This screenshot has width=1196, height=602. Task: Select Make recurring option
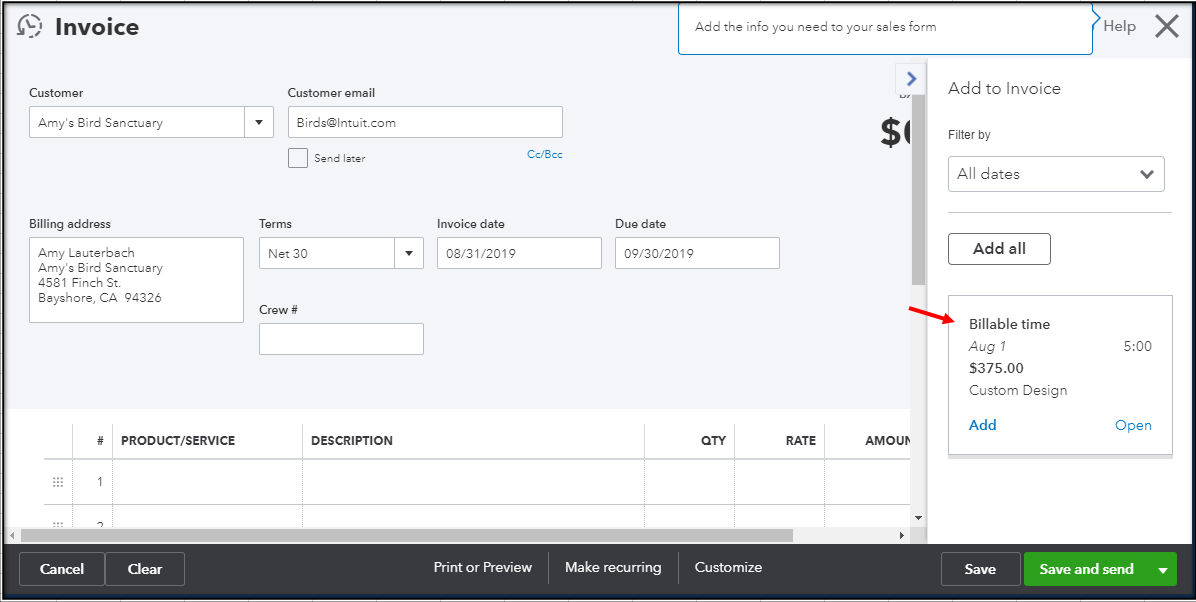tap(613, 568)
